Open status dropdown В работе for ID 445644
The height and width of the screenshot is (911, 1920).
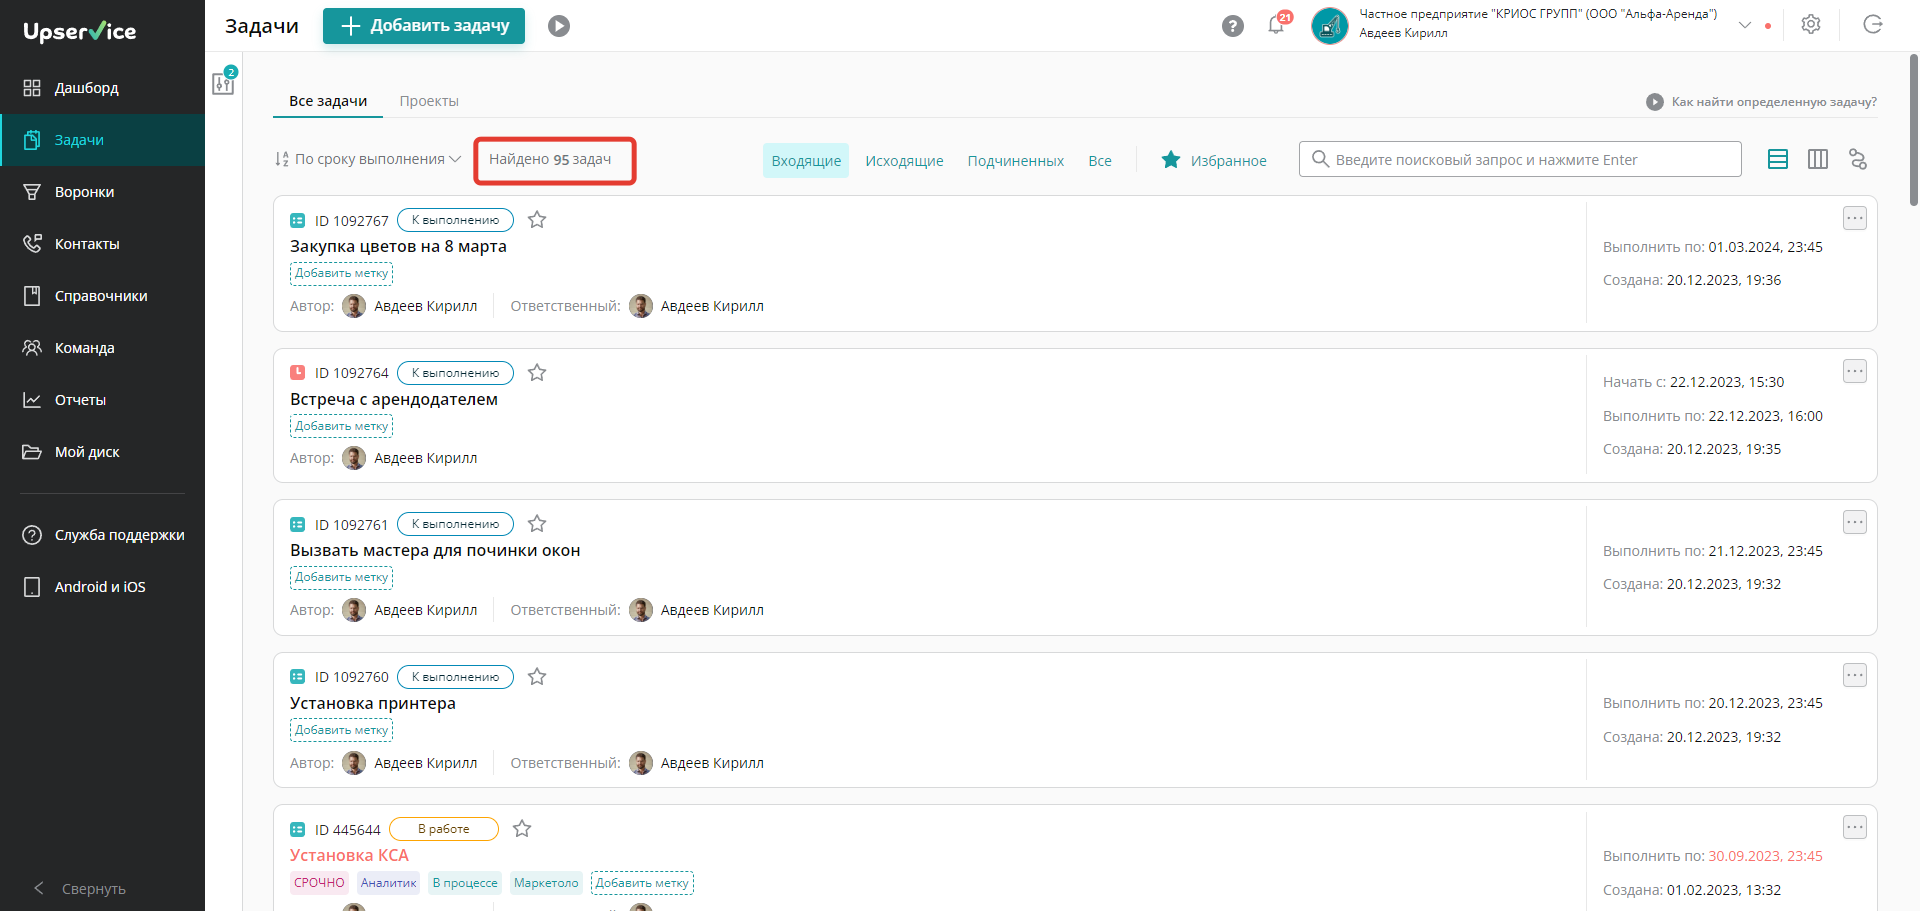[x=444, y=829]
